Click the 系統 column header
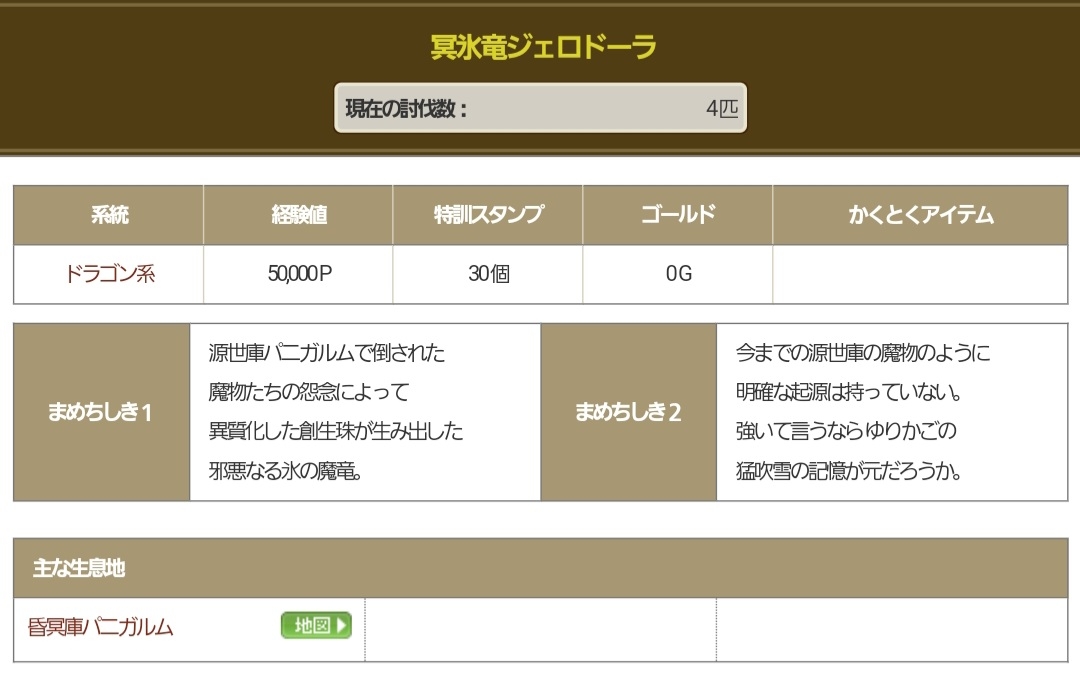Screen dimensions: 1080x680 click(x=109, y=215)
